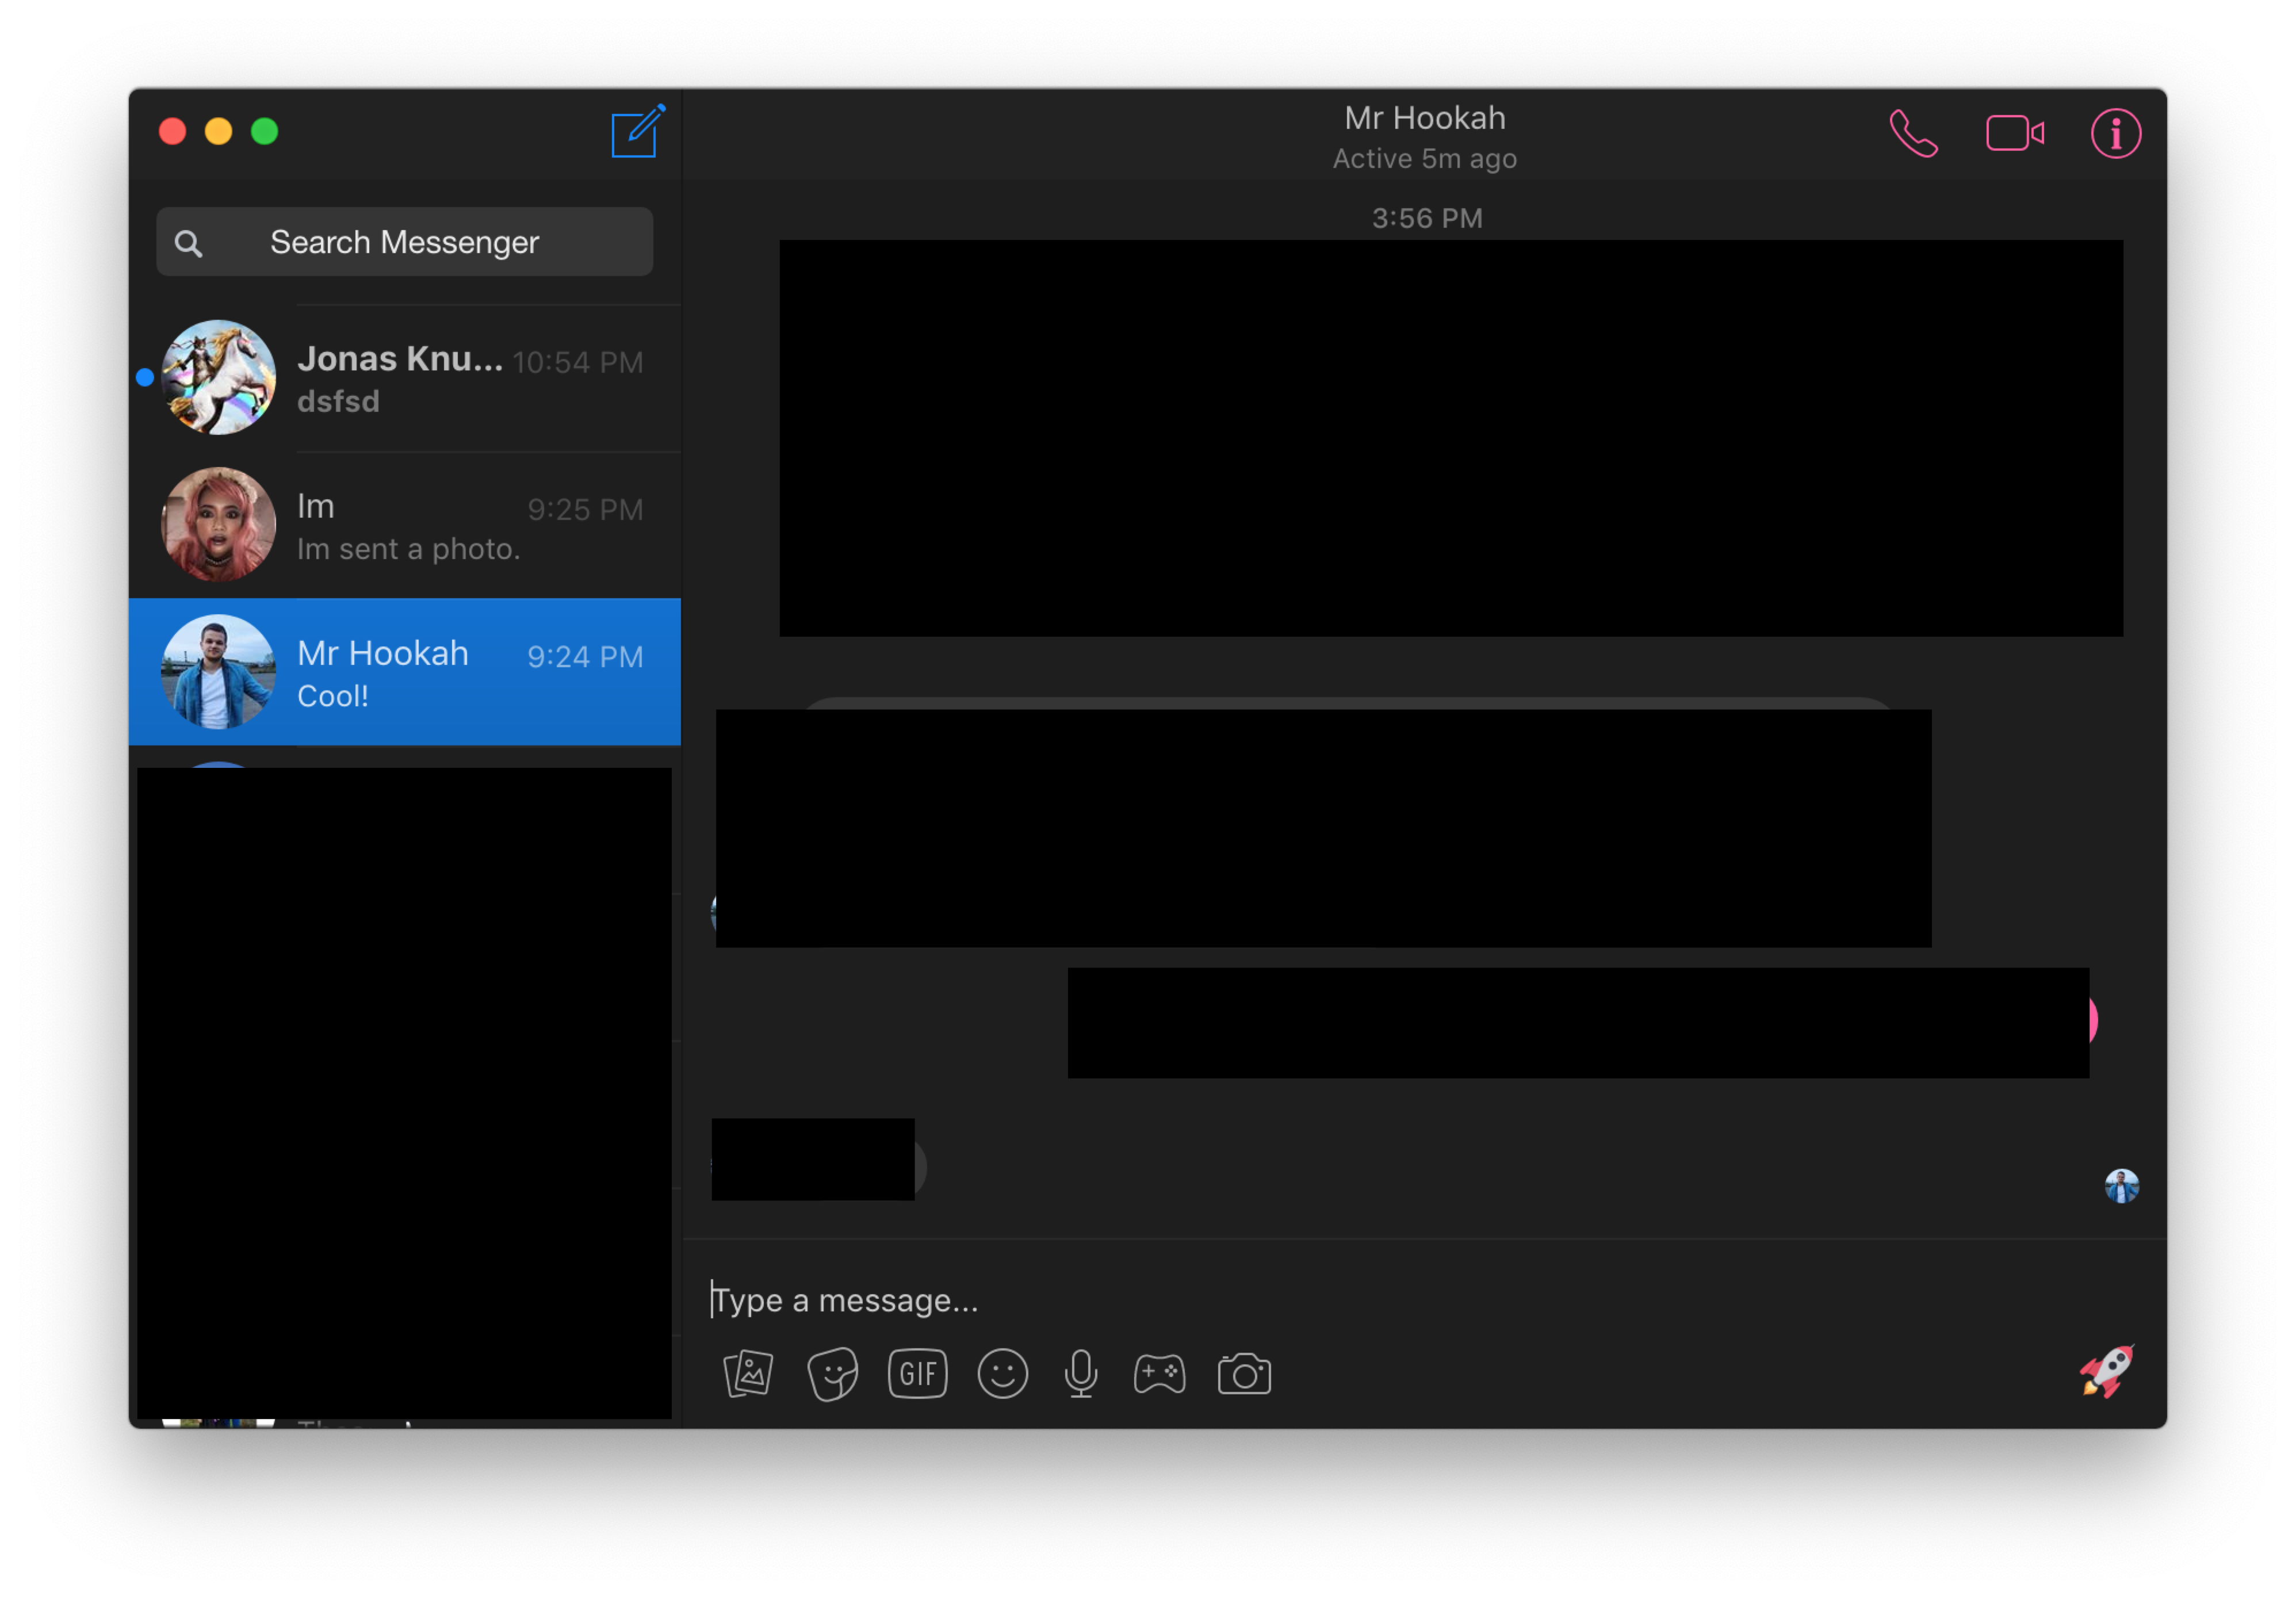This screenshot has width=2296, height=1599.
Task: Click the small seen-receipt avatar
Action: click(2121, 1186)
